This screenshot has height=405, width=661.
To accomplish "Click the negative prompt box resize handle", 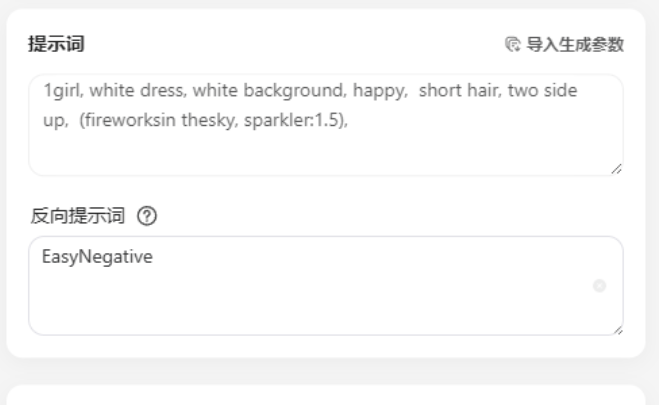I will point(615,328).
